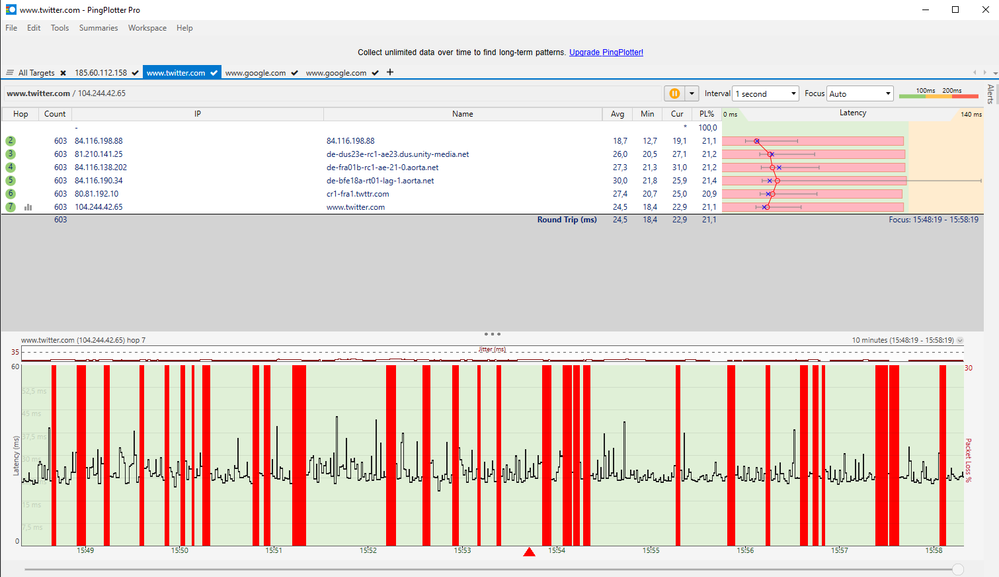Screen dimensions: 999x577
Task: Open the Interval combo box showing 1 second
Action: pos(765,94)
